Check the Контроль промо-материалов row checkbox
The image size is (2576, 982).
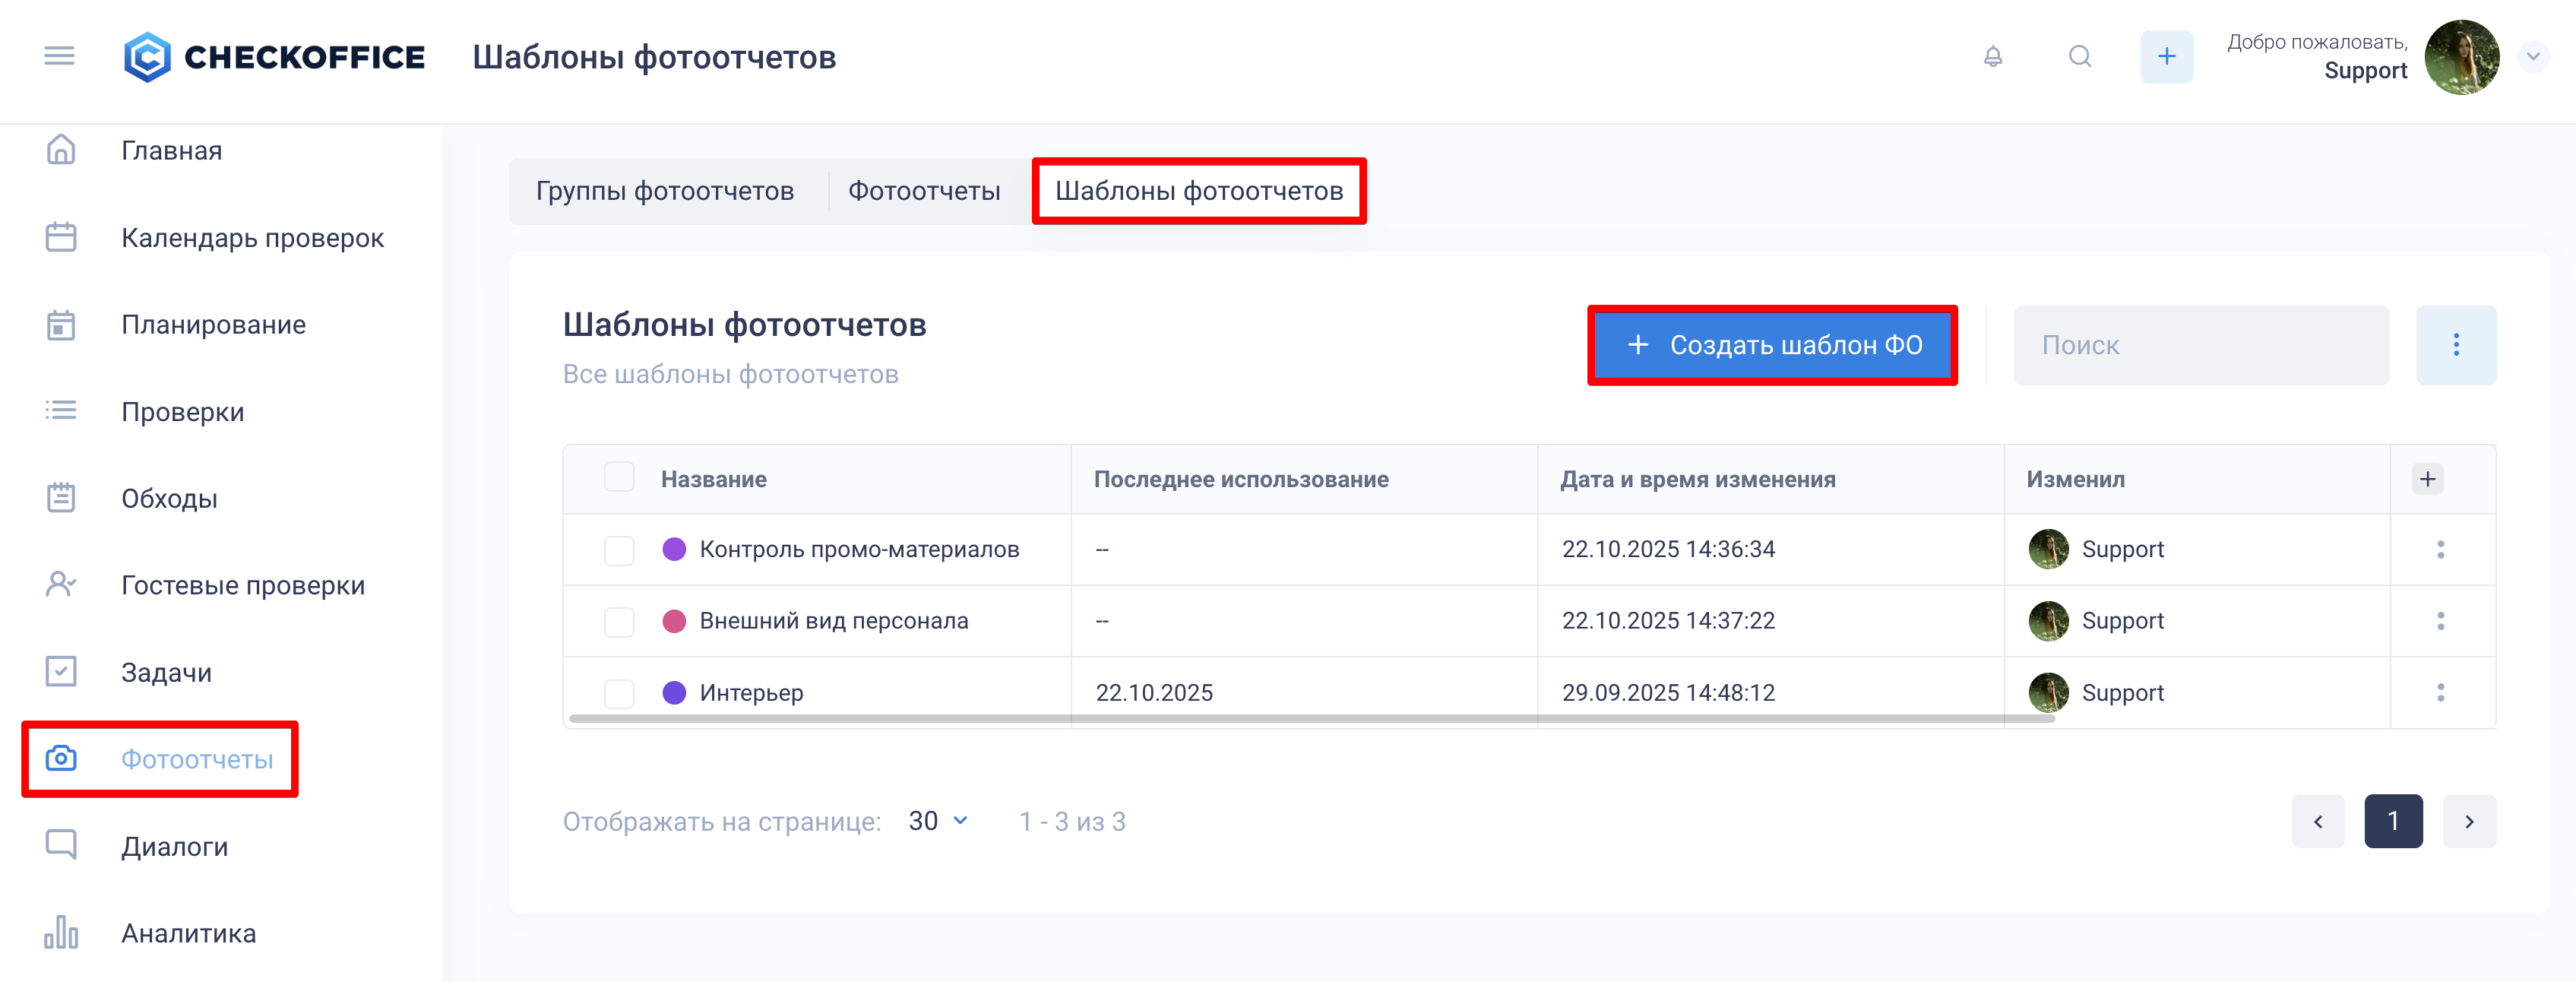point(619,550)
